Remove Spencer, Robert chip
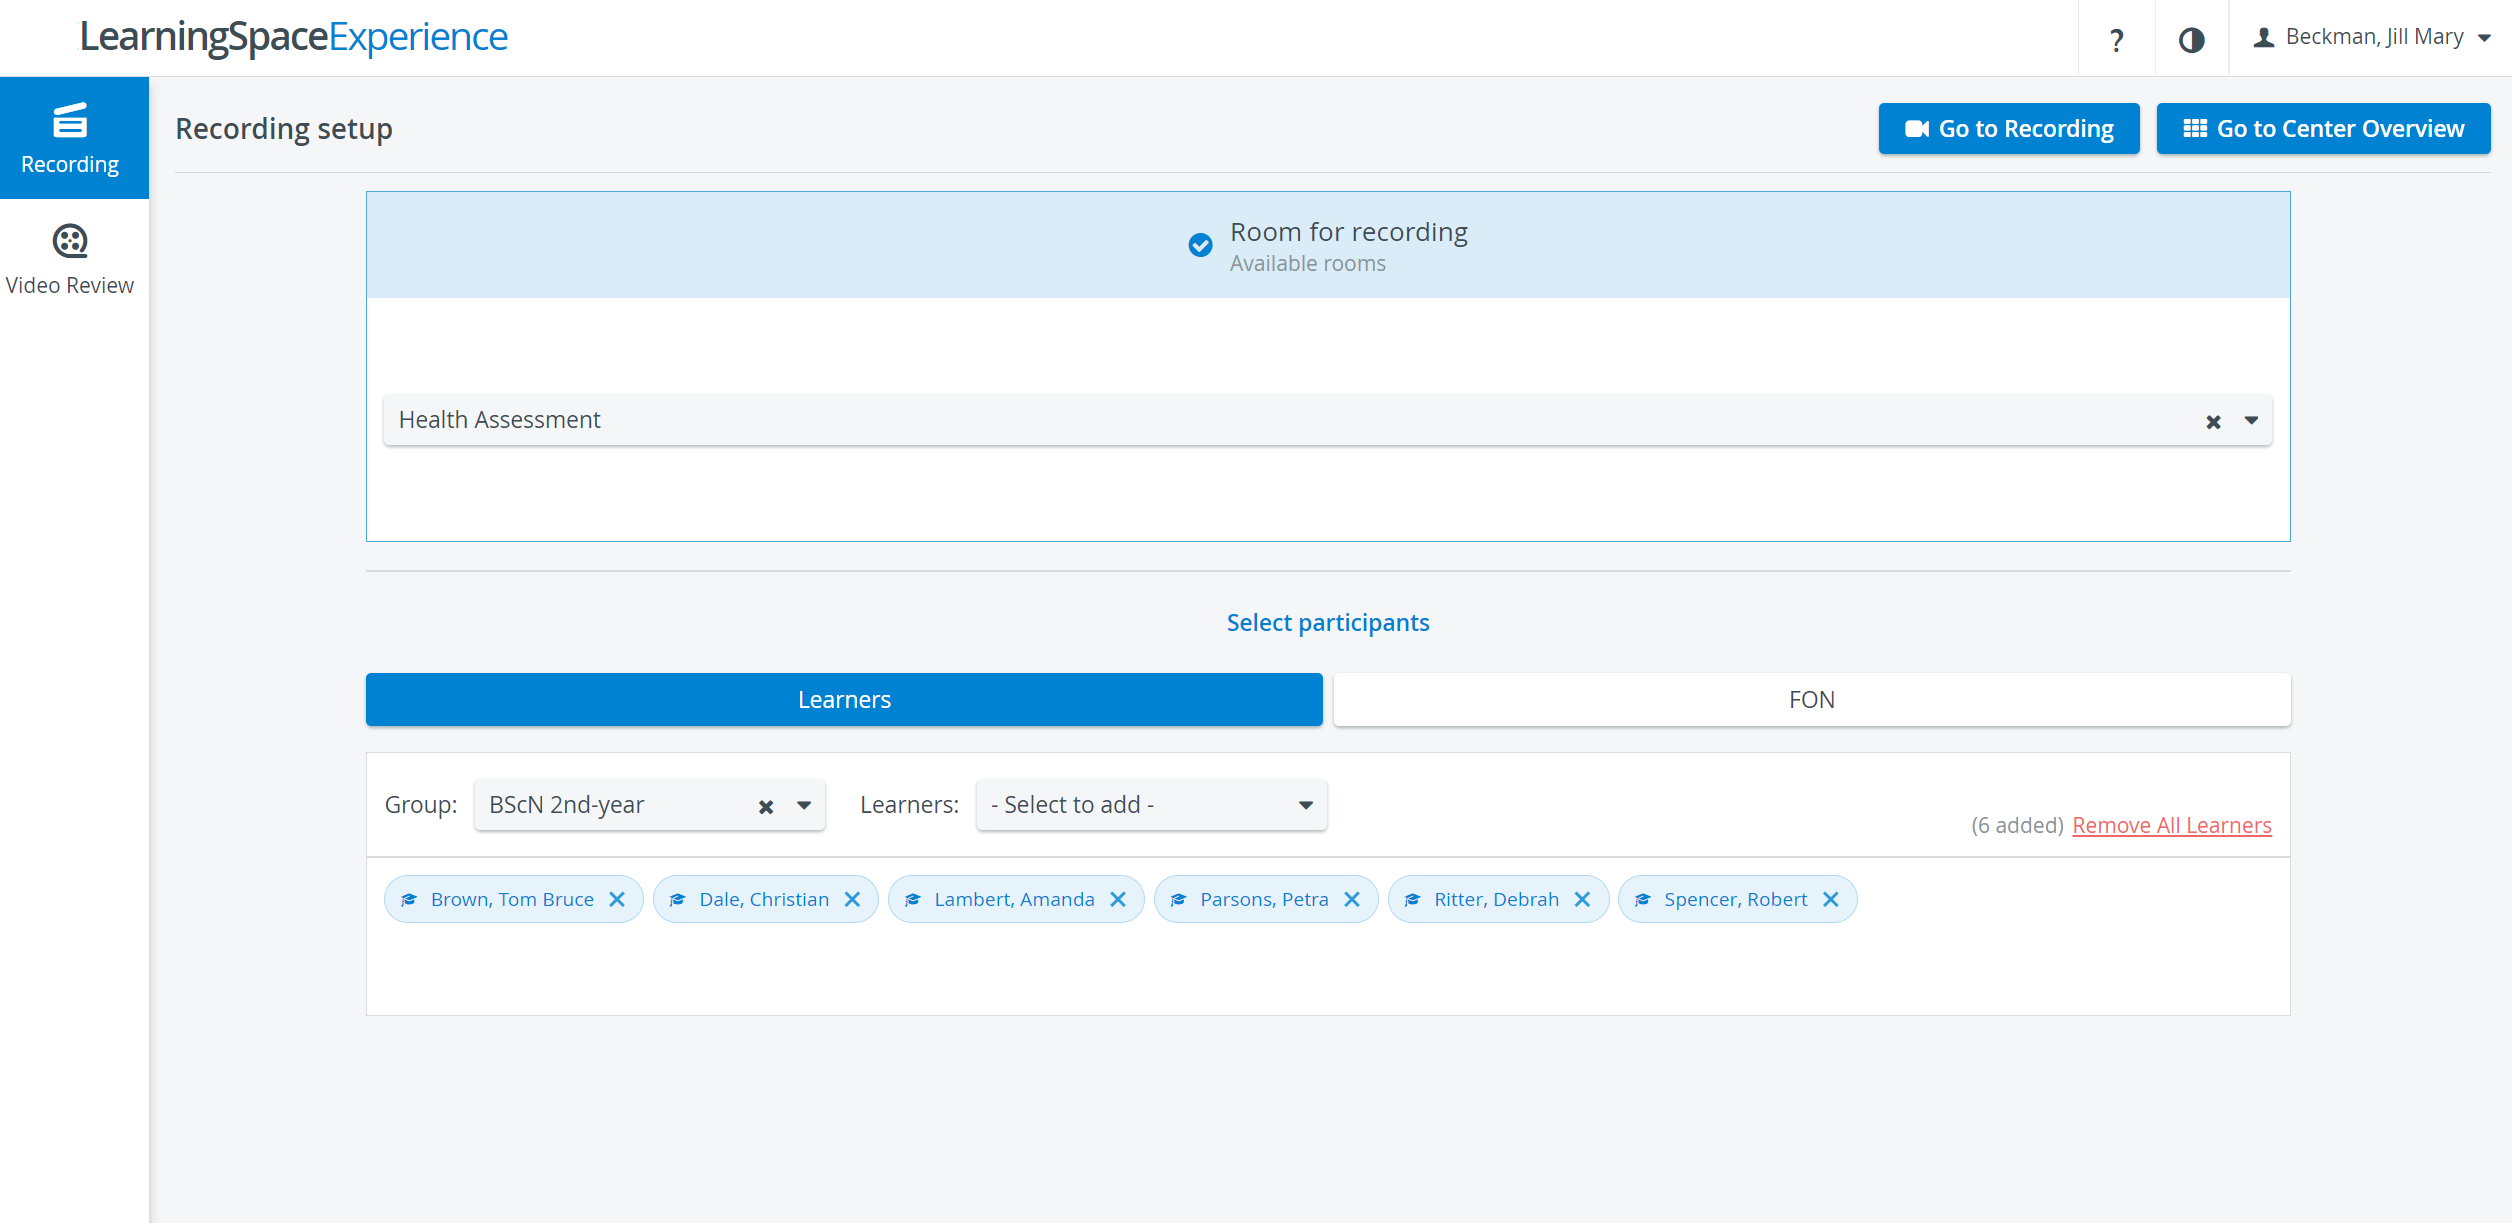 tap(1831, 899)
